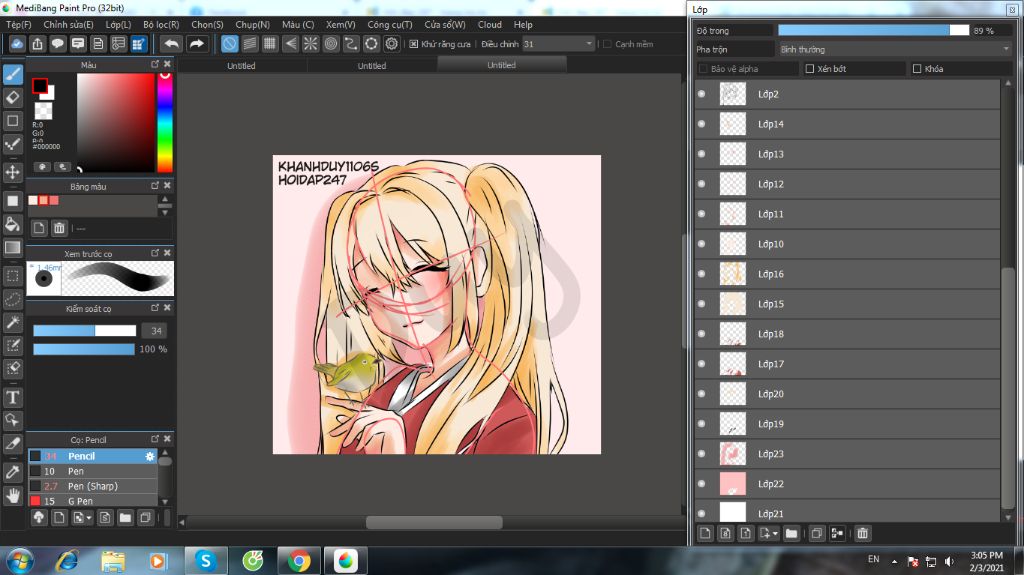Adjust brush size slider showing 34
This screenshot has width=1024, height=575.
coord(84,331)
